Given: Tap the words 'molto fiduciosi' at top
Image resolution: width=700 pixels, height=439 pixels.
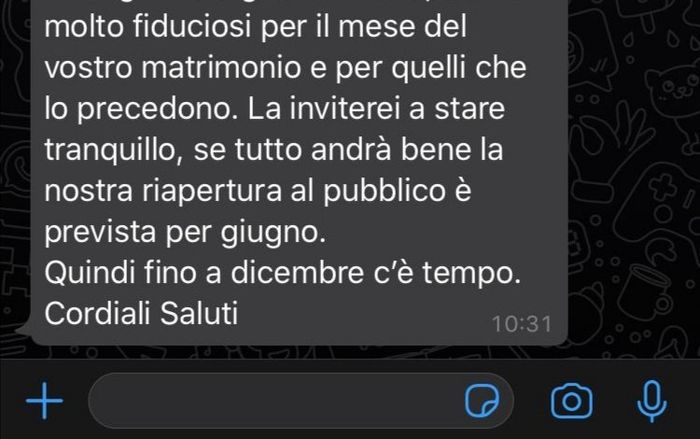Looking at the screenshot, I should click(x=148, y=26).
